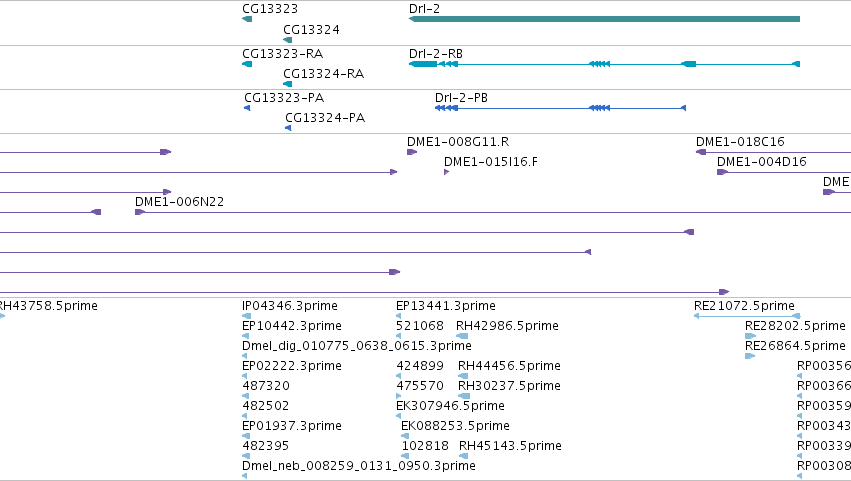
Task: Click the RE28202.5prime label
Action: pos(795,326)
